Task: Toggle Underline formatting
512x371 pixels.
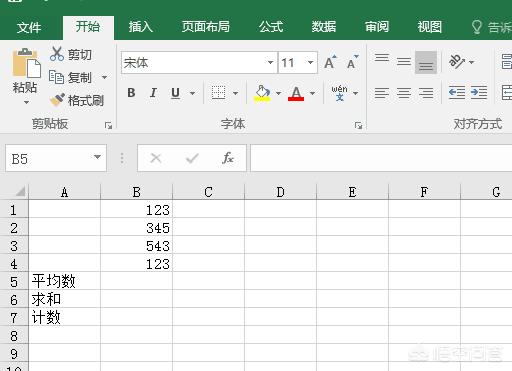Action: (175, 93)
